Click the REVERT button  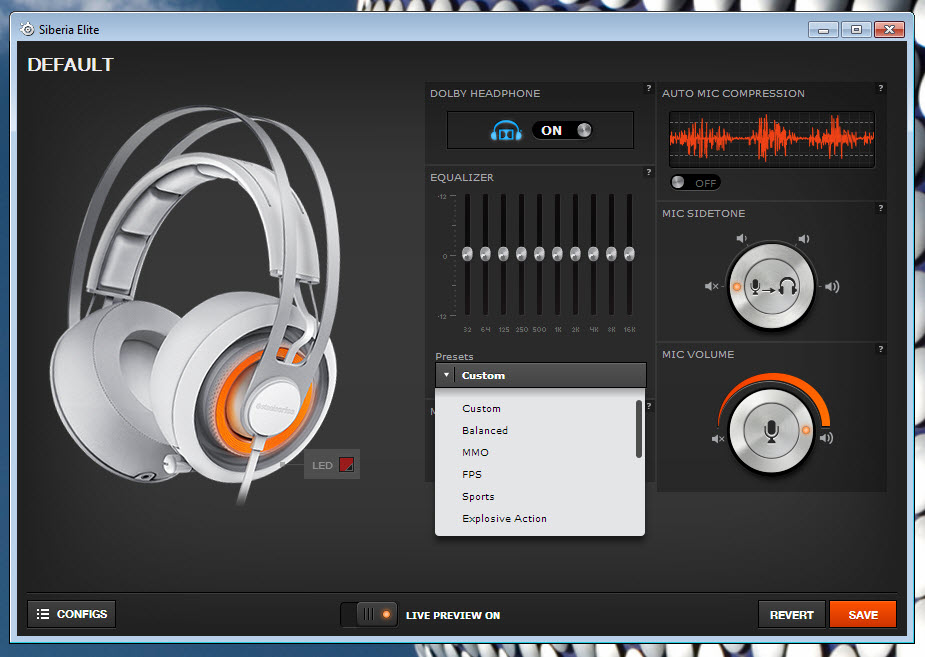click(x=792, y=615)
